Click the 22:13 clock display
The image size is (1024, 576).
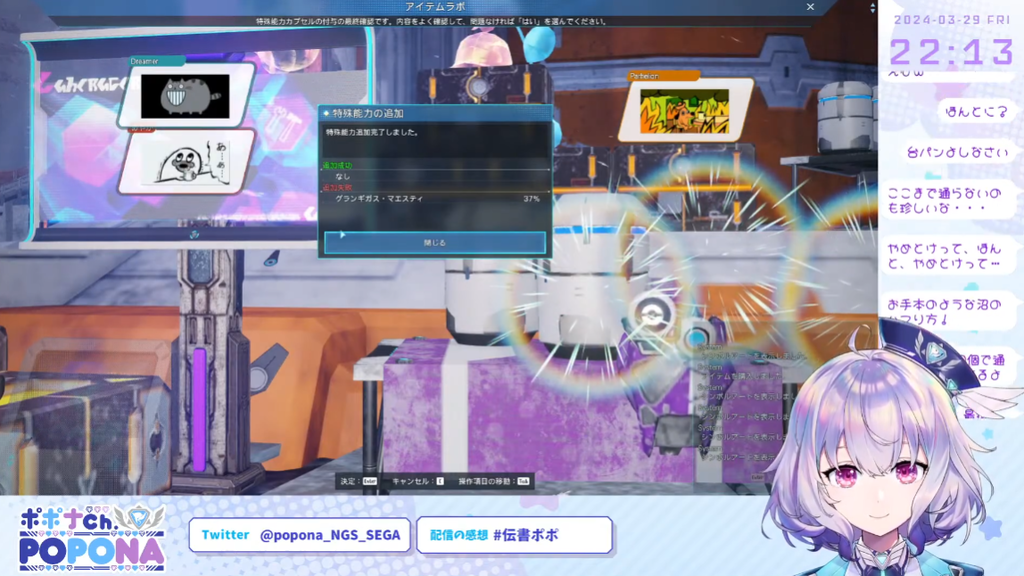click(x=952, y=52)
